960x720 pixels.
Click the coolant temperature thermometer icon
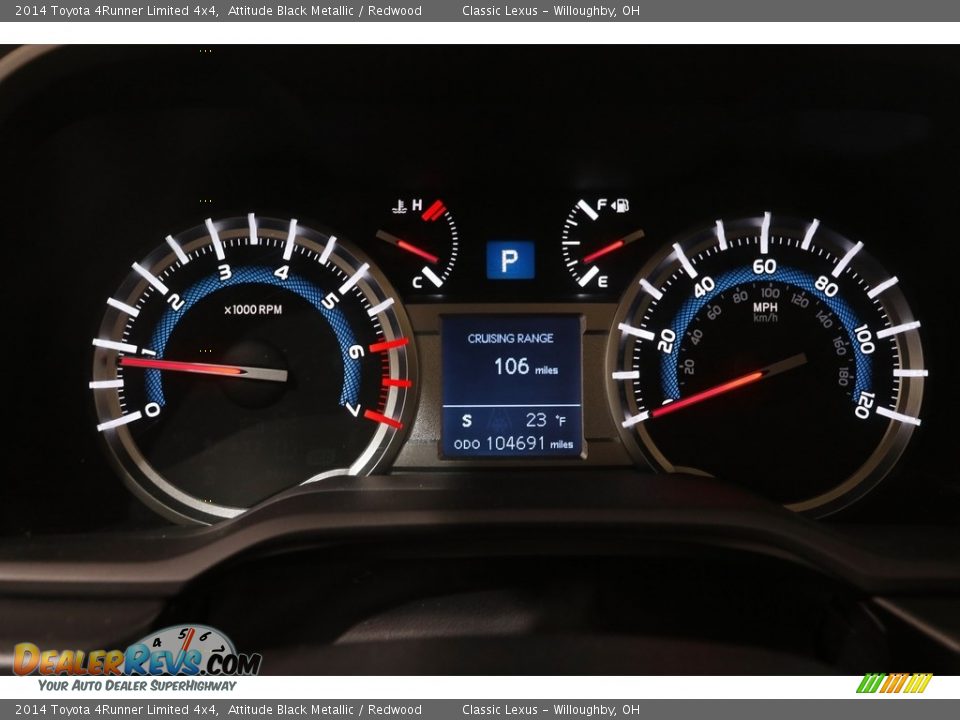[x=399, y=206]
